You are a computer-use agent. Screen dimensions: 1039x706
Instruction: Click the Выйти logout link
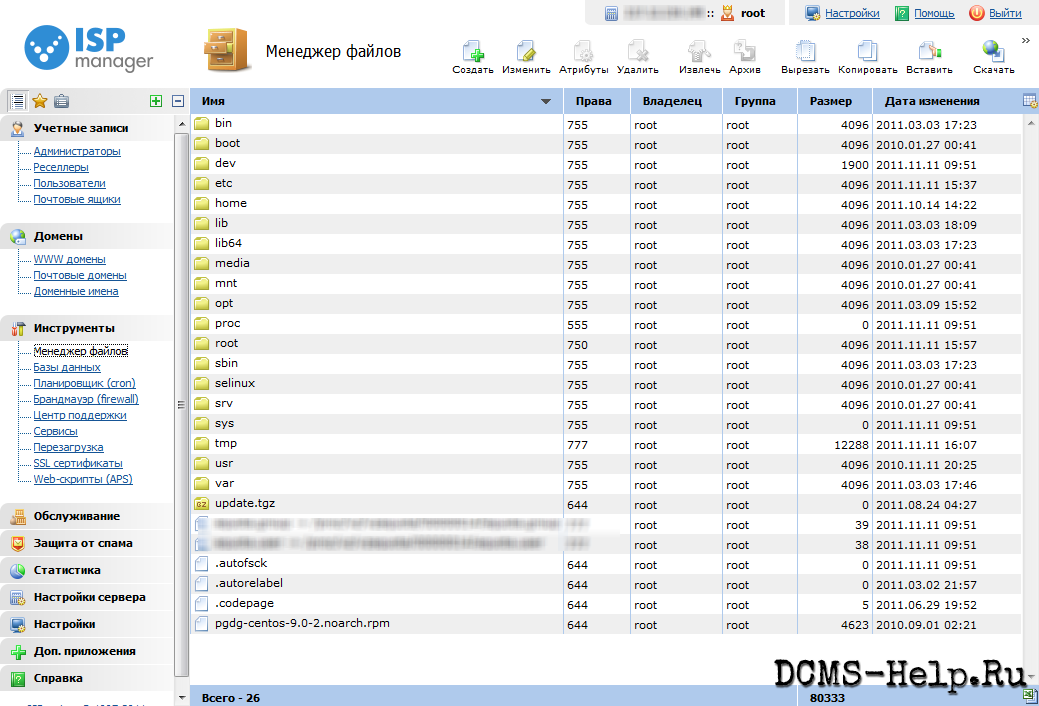point(1005,13)
